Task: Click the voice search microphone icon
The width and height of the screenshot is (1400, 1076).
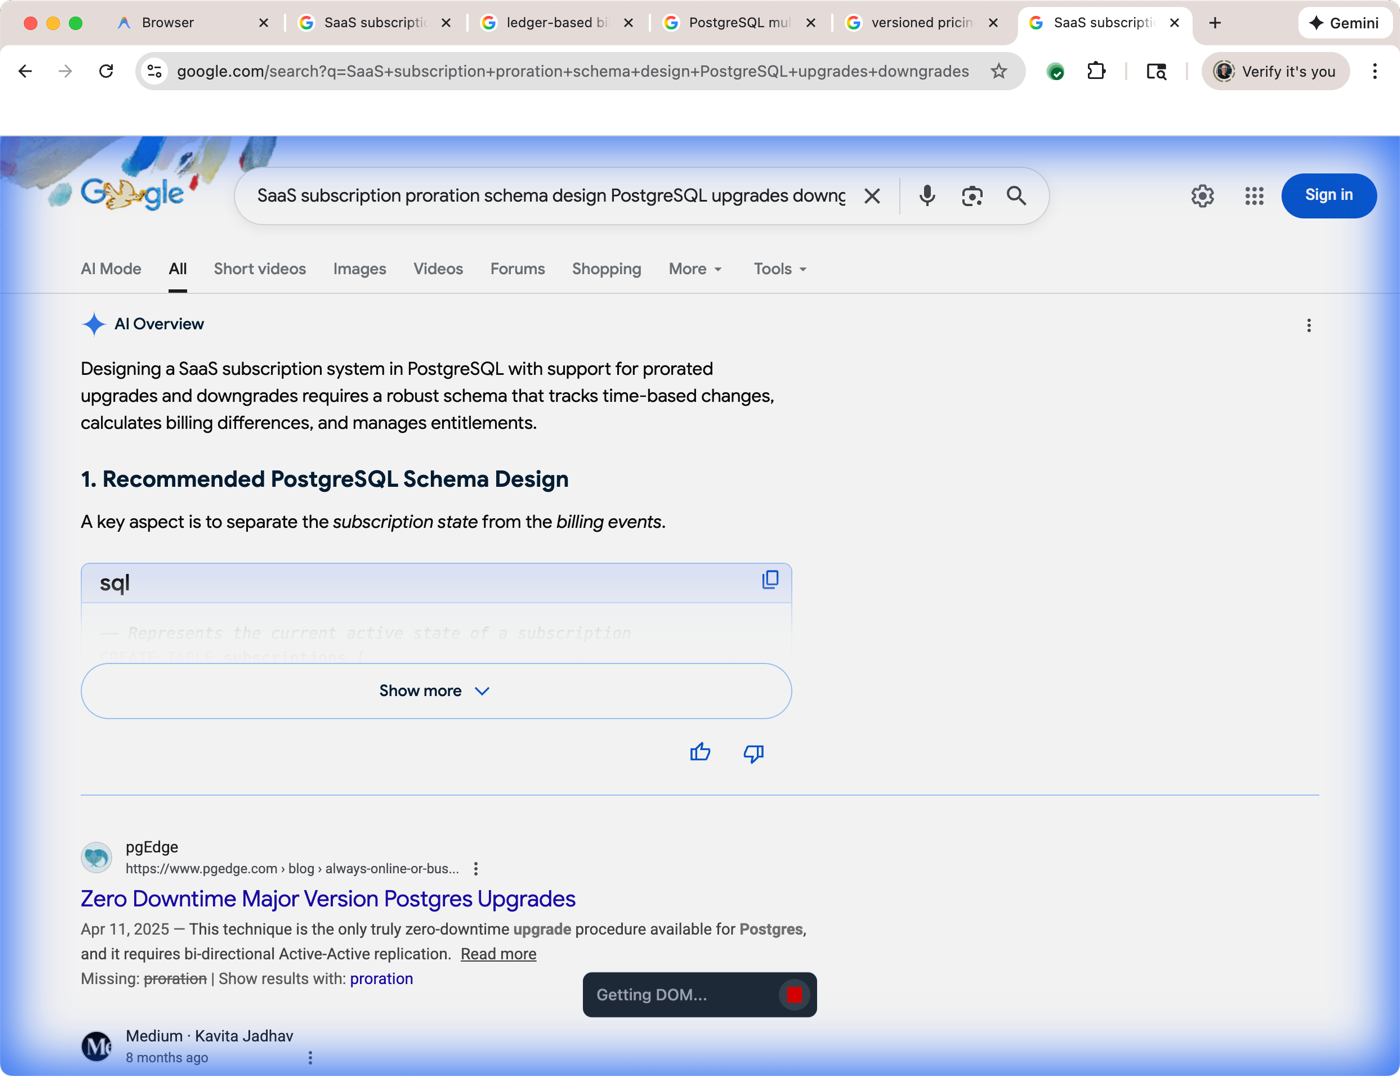Action: point(927,196)
